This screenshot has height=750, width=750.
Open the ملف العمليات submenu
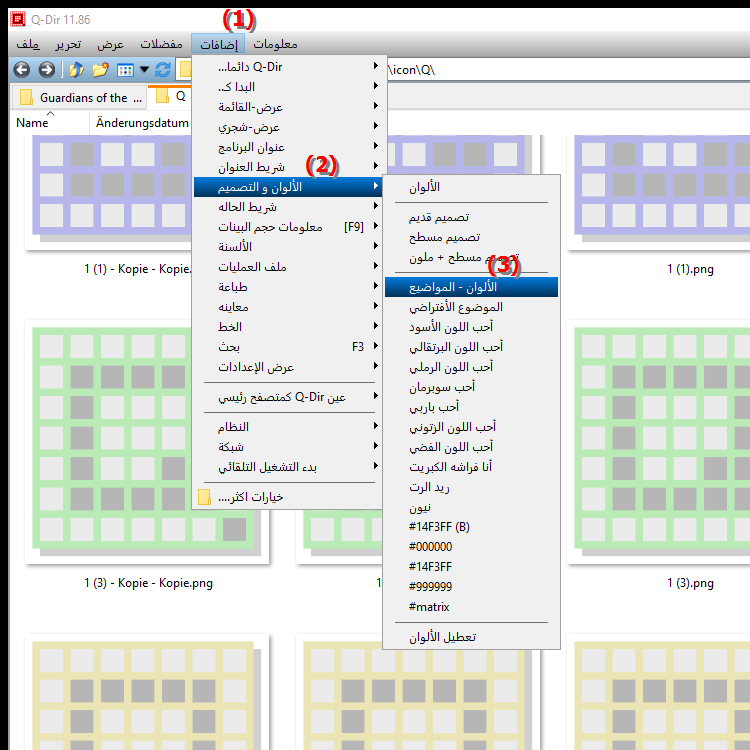click(x=287, y=267)
